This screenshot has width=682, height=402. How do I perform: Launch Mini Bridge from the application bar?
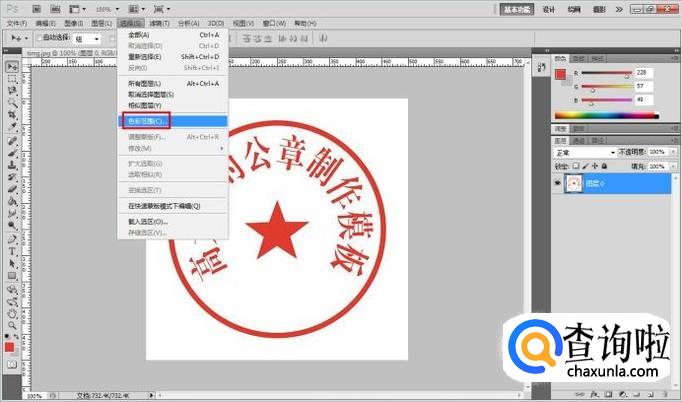[55, 9]
